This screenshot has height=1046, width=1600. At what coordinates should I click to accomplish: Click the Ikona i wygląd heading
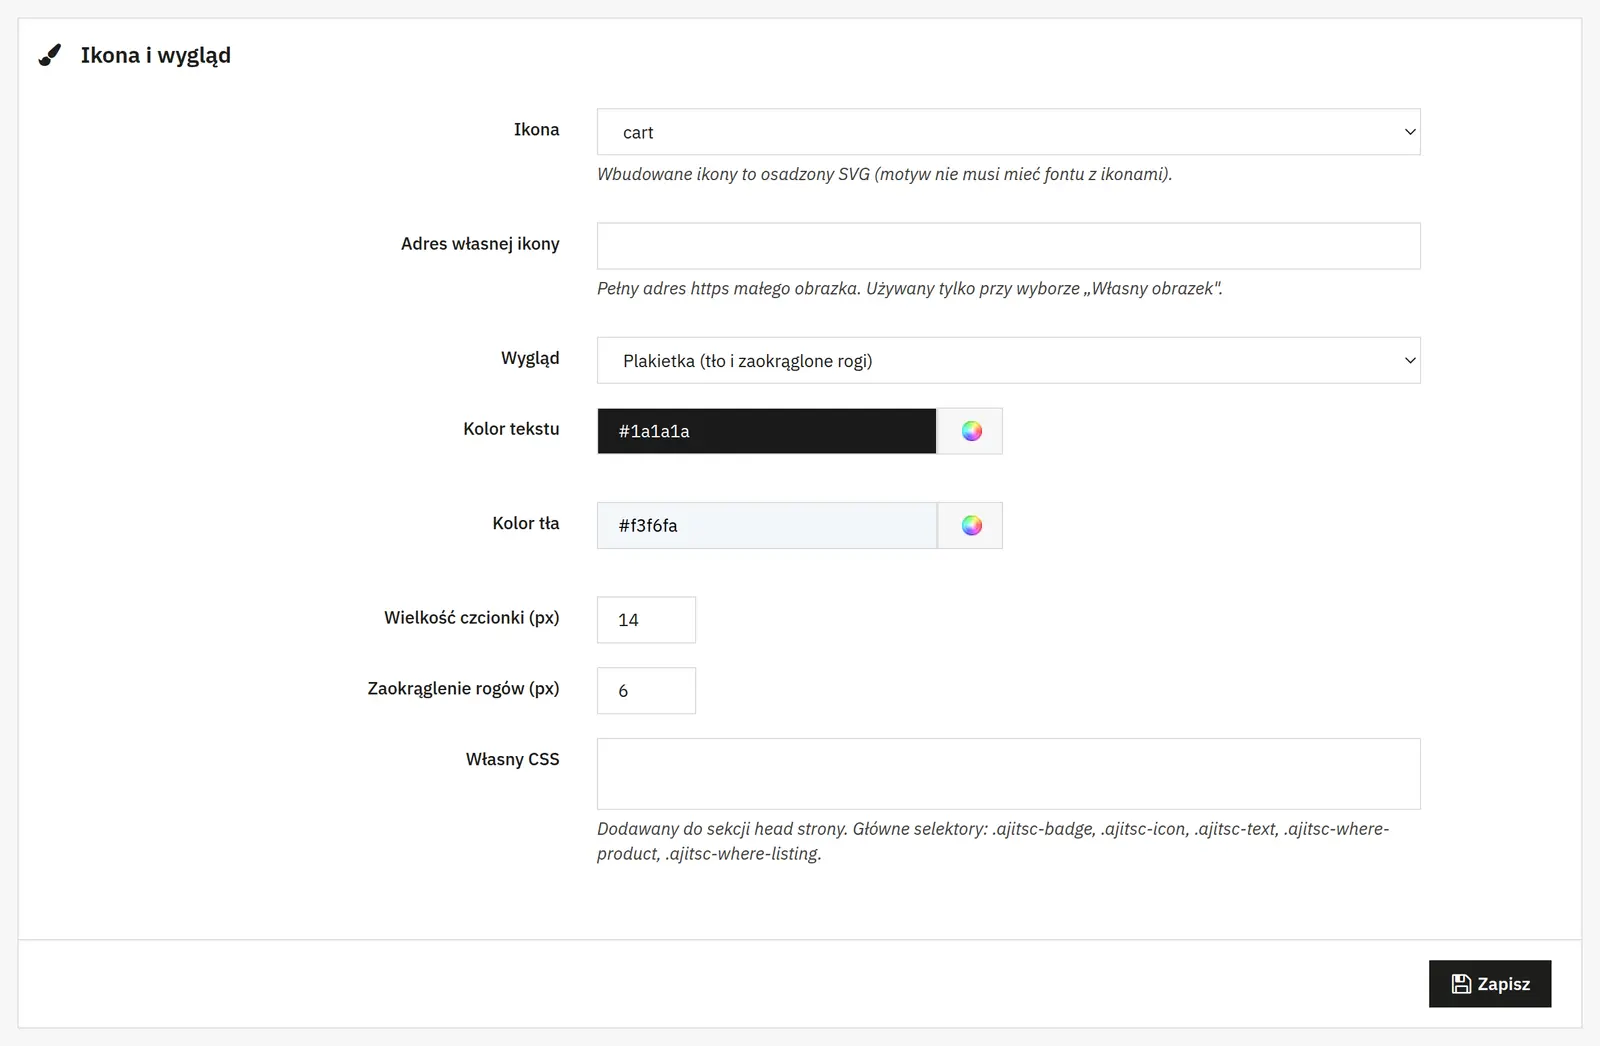[x=156, y=56]
